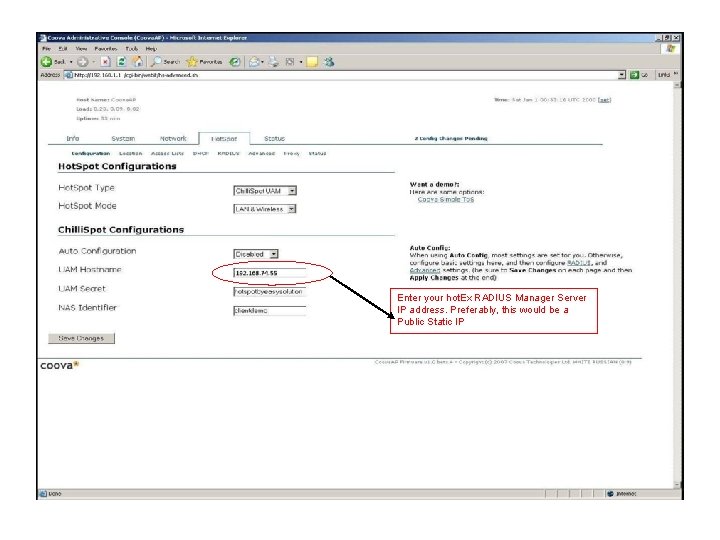Open the Edit menu

coord(63,49)
